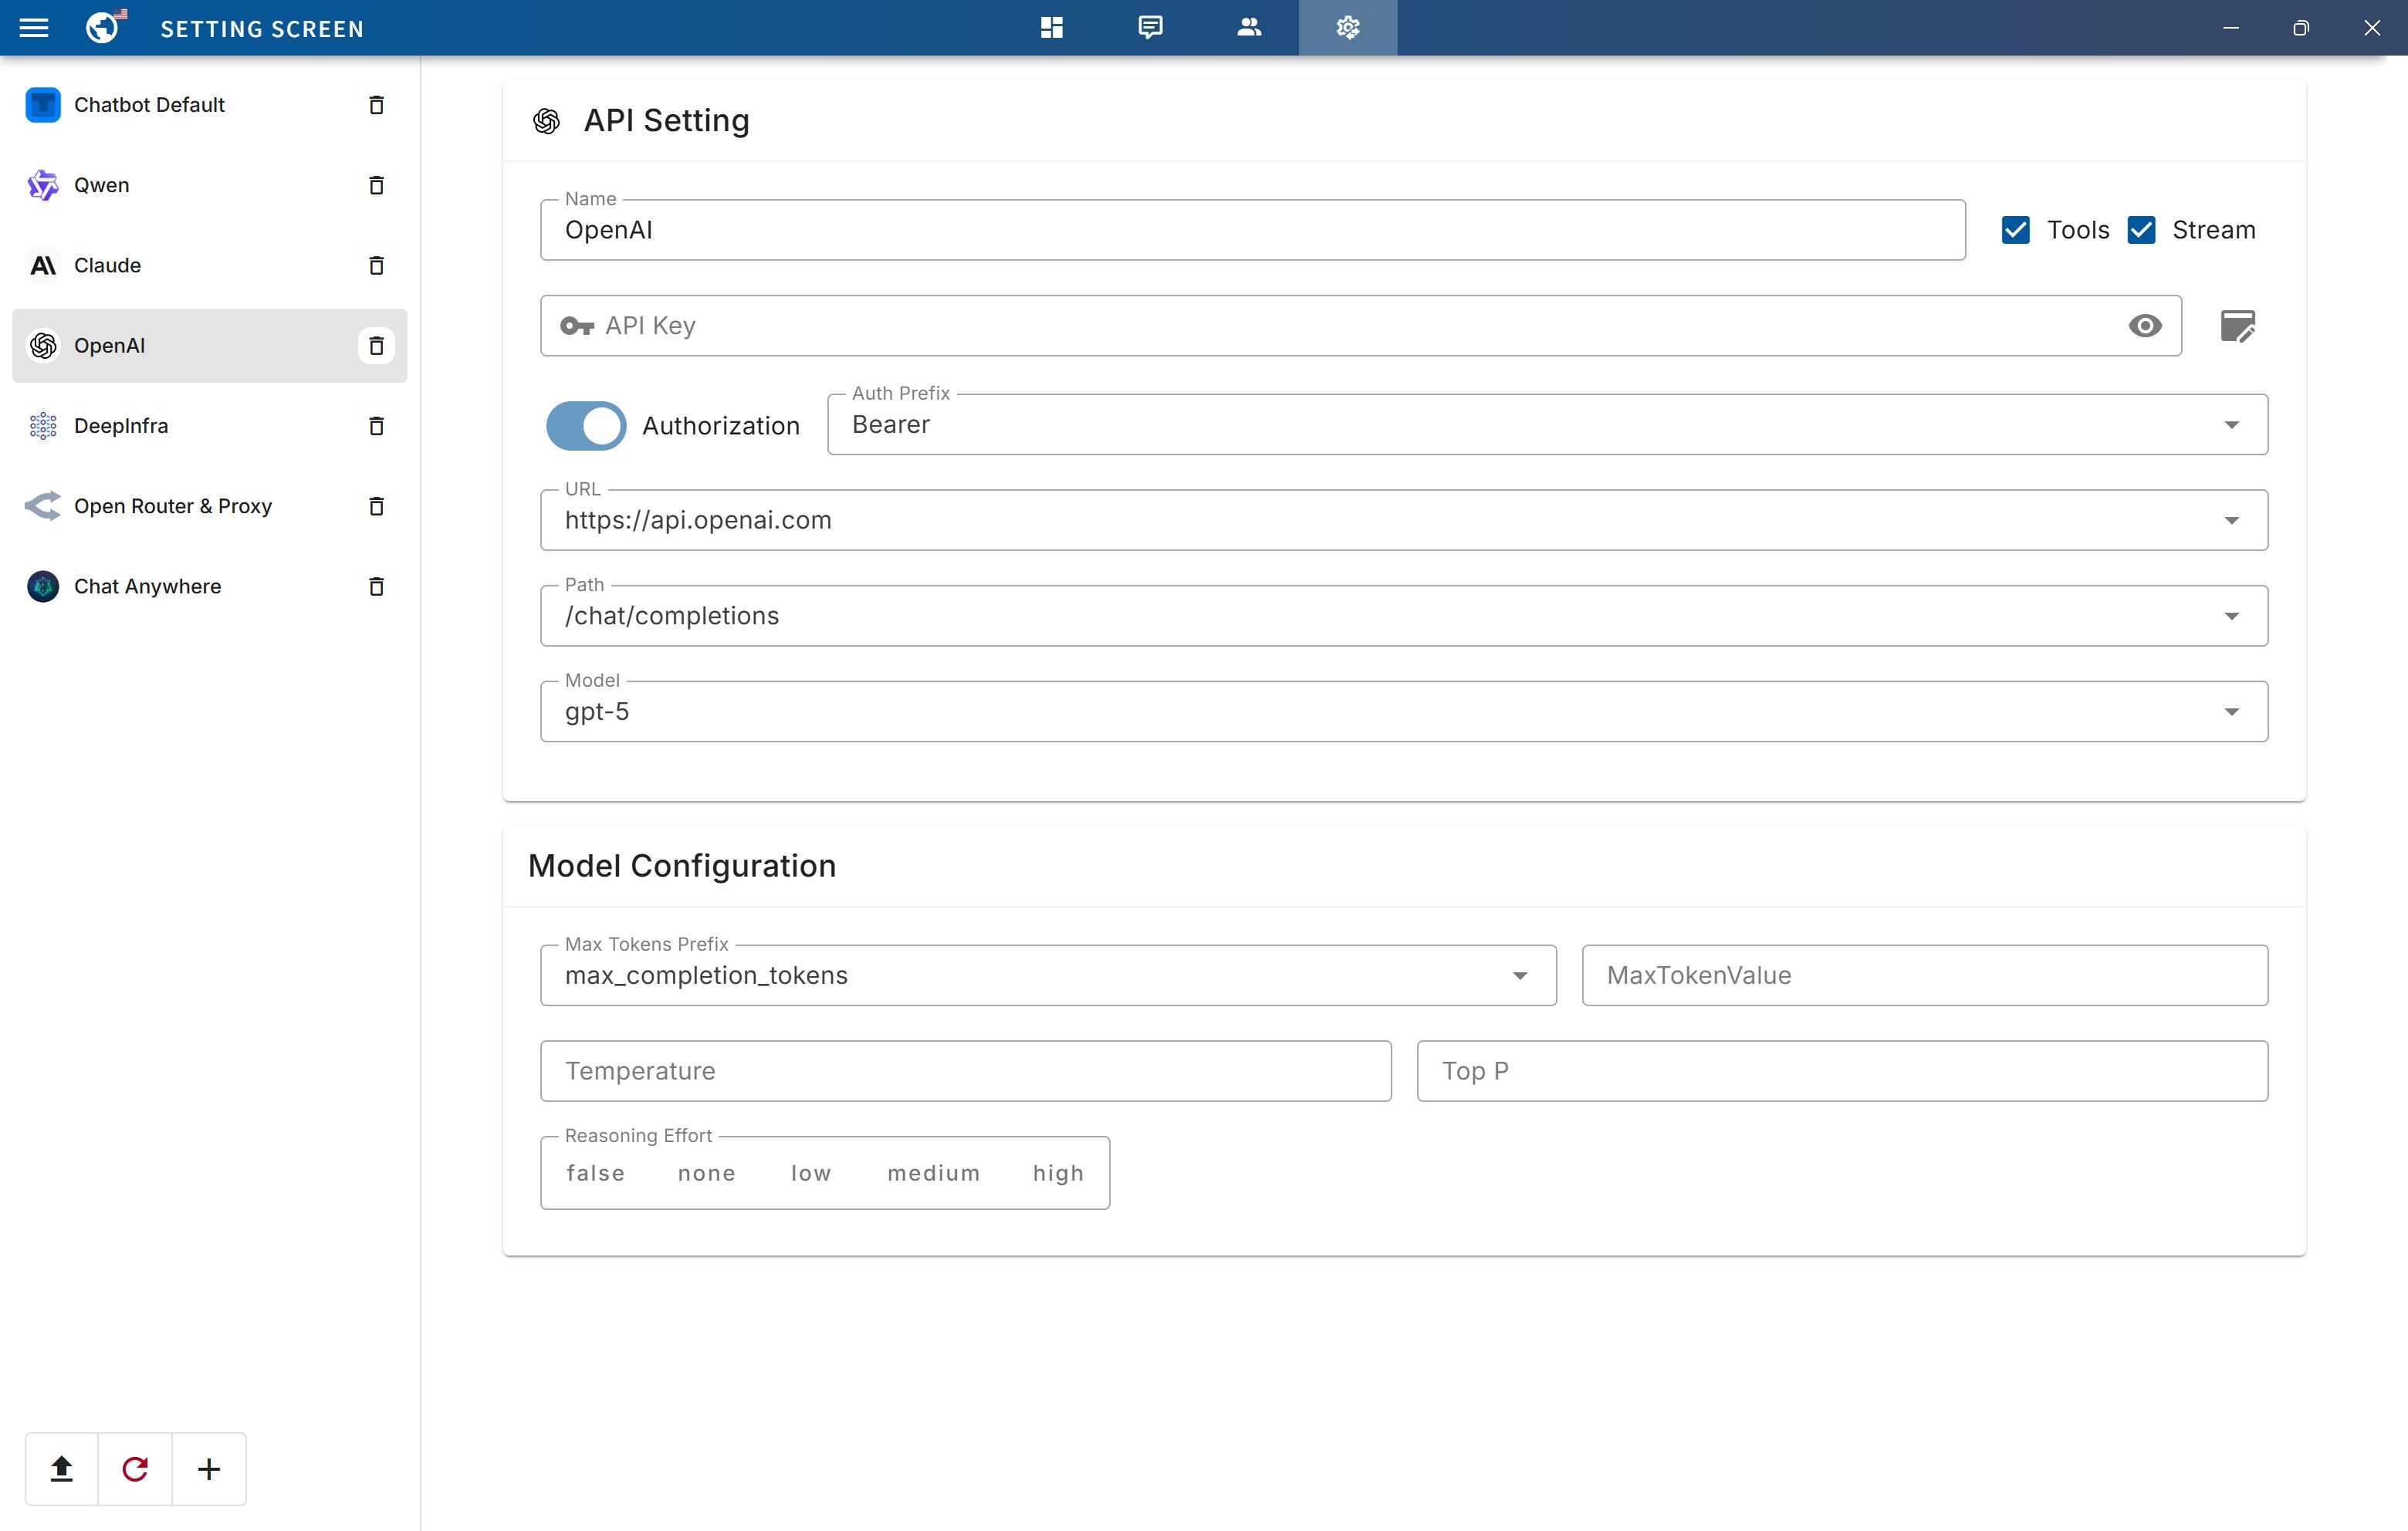The width and height of the screenshot is (2408, 1531).
Task: Select DeepInfra in the sidebar
Action: pos(121,426)
